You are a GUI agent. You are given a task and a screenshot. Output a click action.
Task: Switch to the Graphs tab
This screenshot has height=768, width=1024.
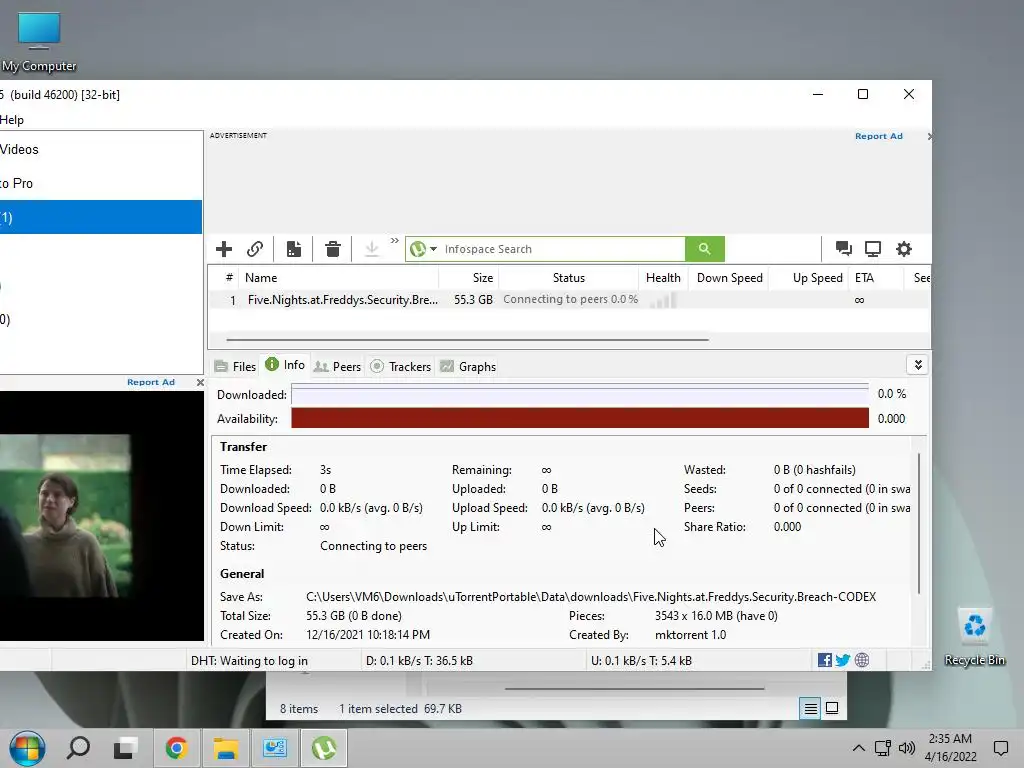pos(468,366)
